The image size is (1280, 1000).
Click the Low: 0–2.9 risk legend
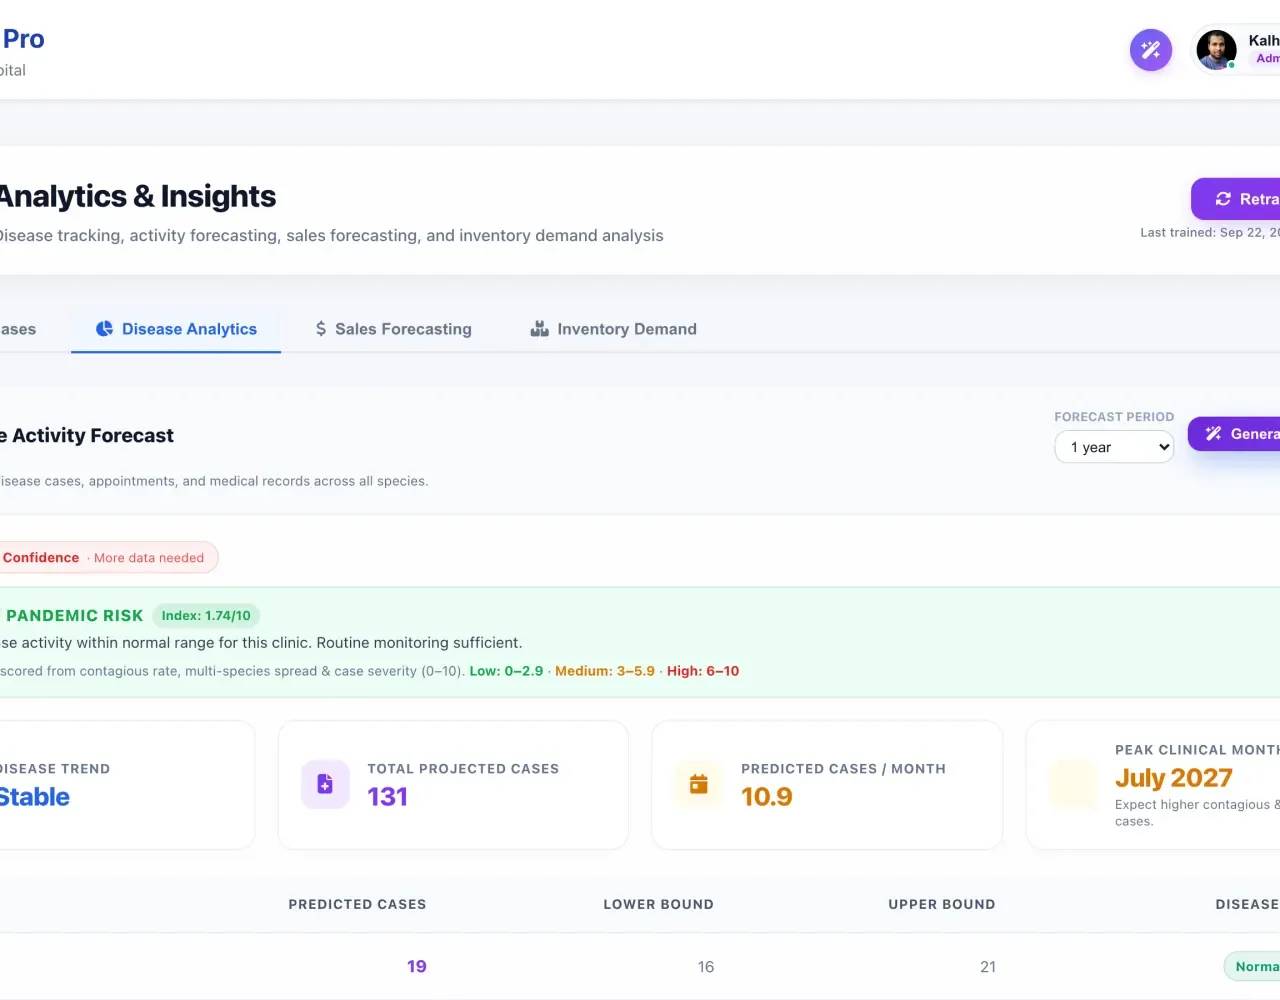tap(506, 671)
